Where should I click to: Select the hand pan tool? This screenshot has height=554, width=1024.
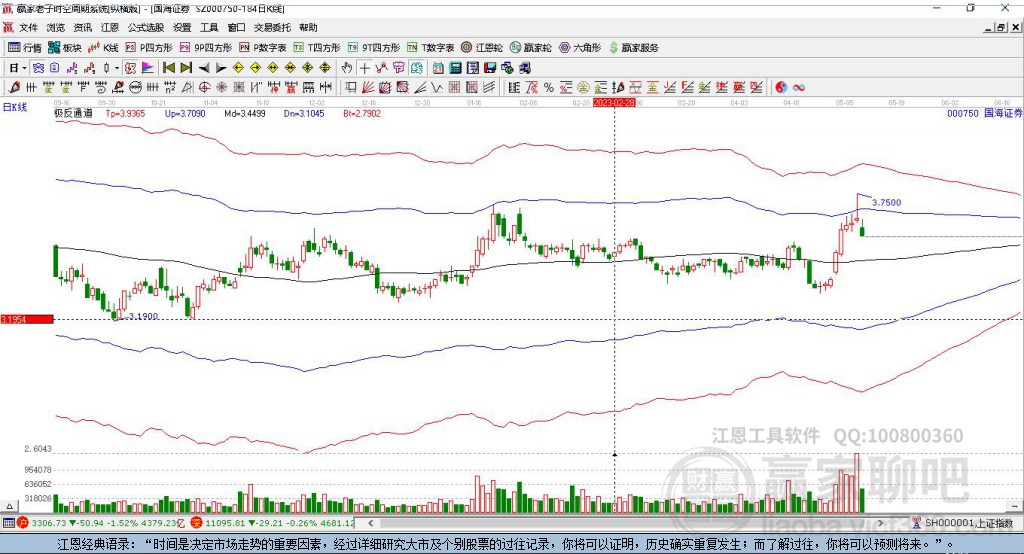[347, 68]
